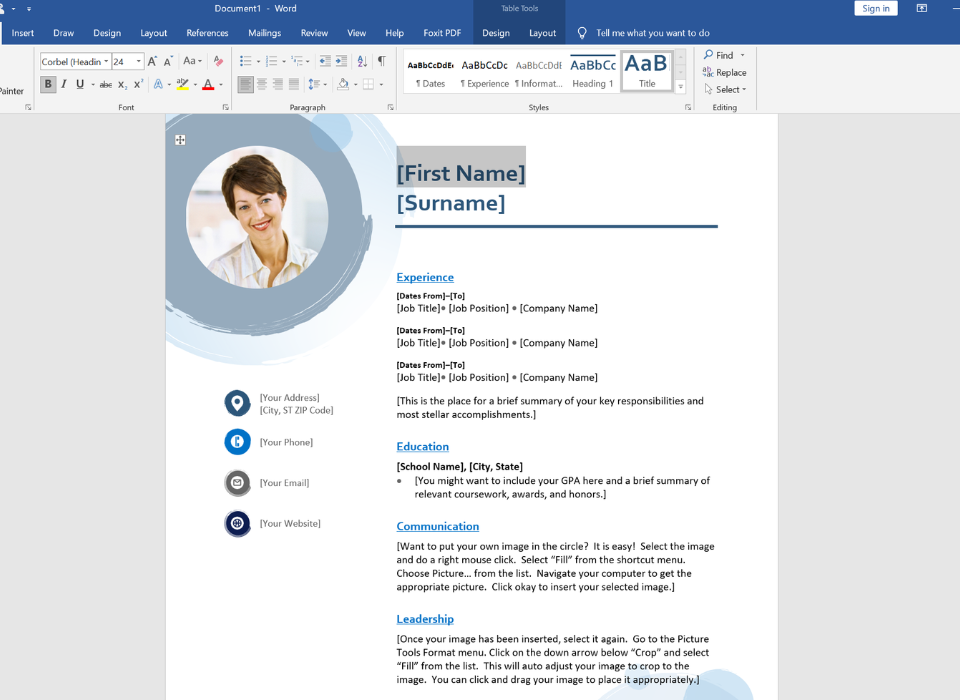This screenshot has height=700, width=960.
Task: Apply bulleted list
Action: coord(246,61)
